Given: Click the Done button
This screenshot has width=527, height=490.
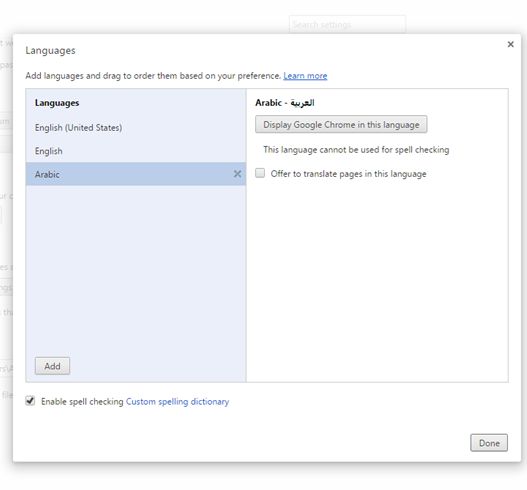Looking at the screenshot, I should (x=489, y=443).
